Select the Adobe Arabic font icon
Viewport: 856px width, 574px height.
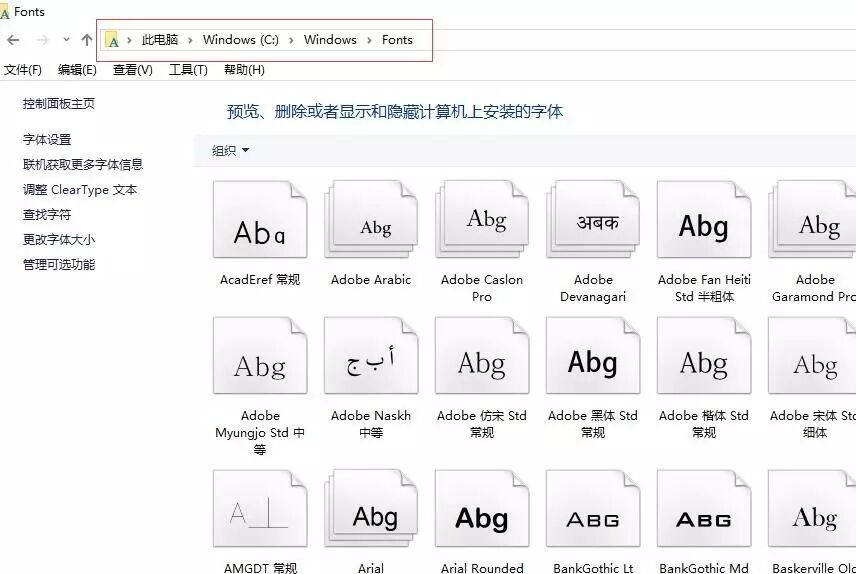371,220
